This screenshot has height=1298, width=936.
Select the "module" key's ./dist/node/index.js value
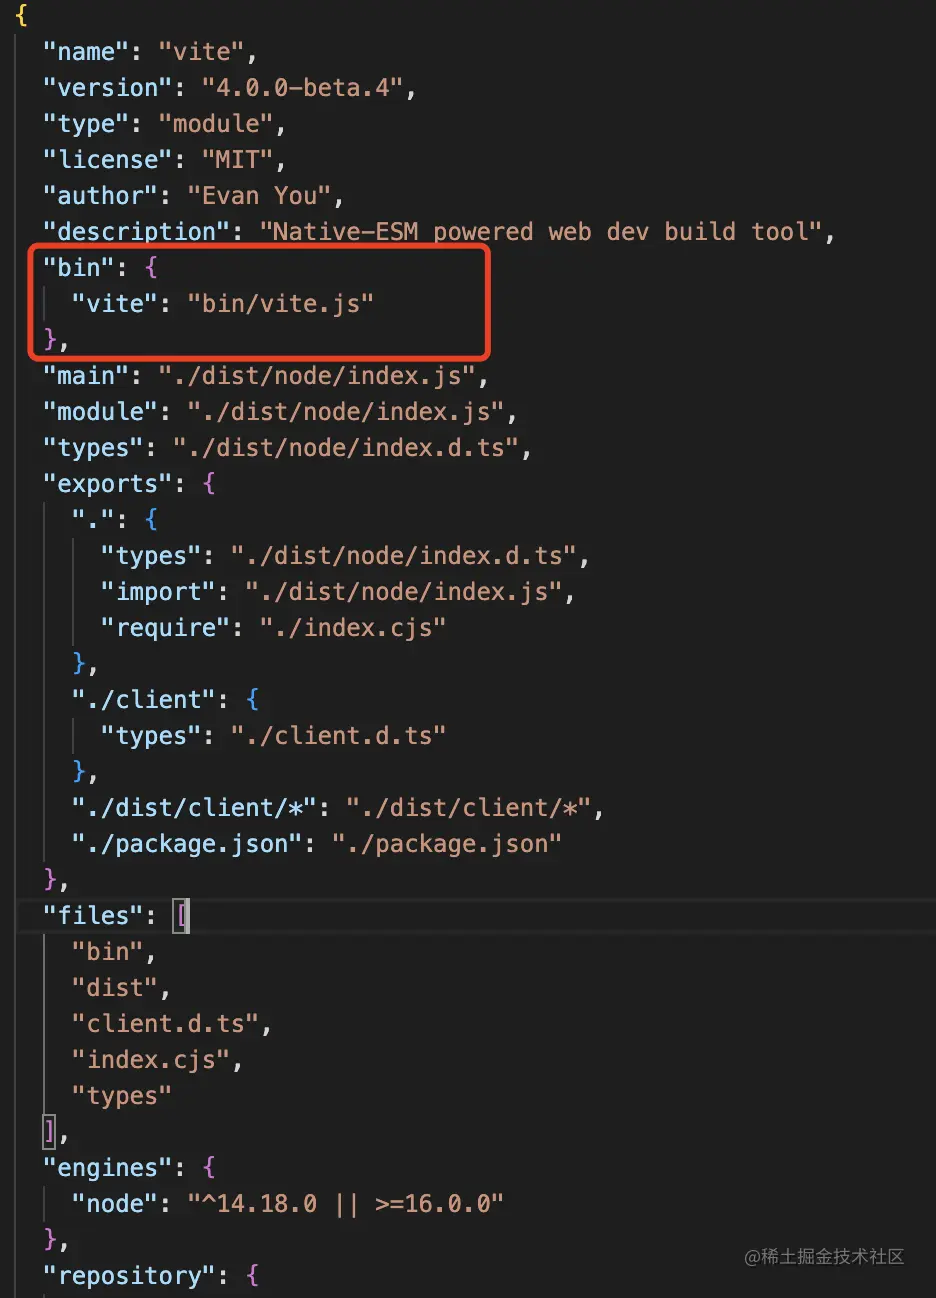point(346,412)
